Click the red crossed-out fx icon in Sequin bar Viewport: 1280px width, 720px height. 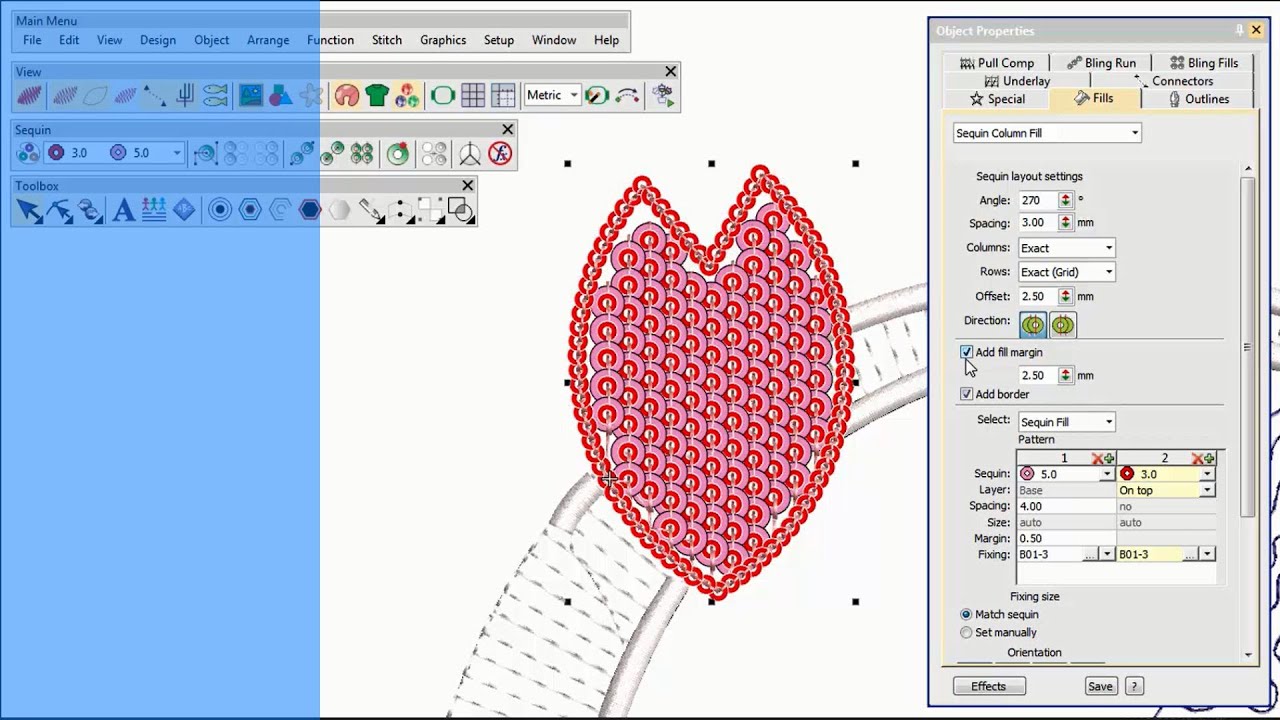[x=500, y=153]
